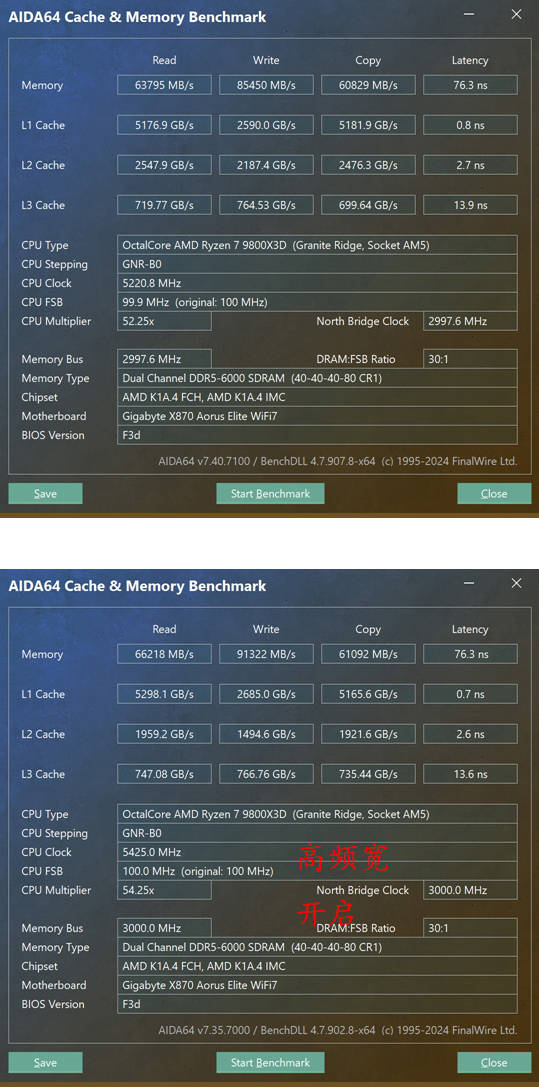Screen dimensions: 539x1087
Task: Select L1 Cache Write value 2685.0 GB/s
Action: pyautogui.click(x=266, y=694)
